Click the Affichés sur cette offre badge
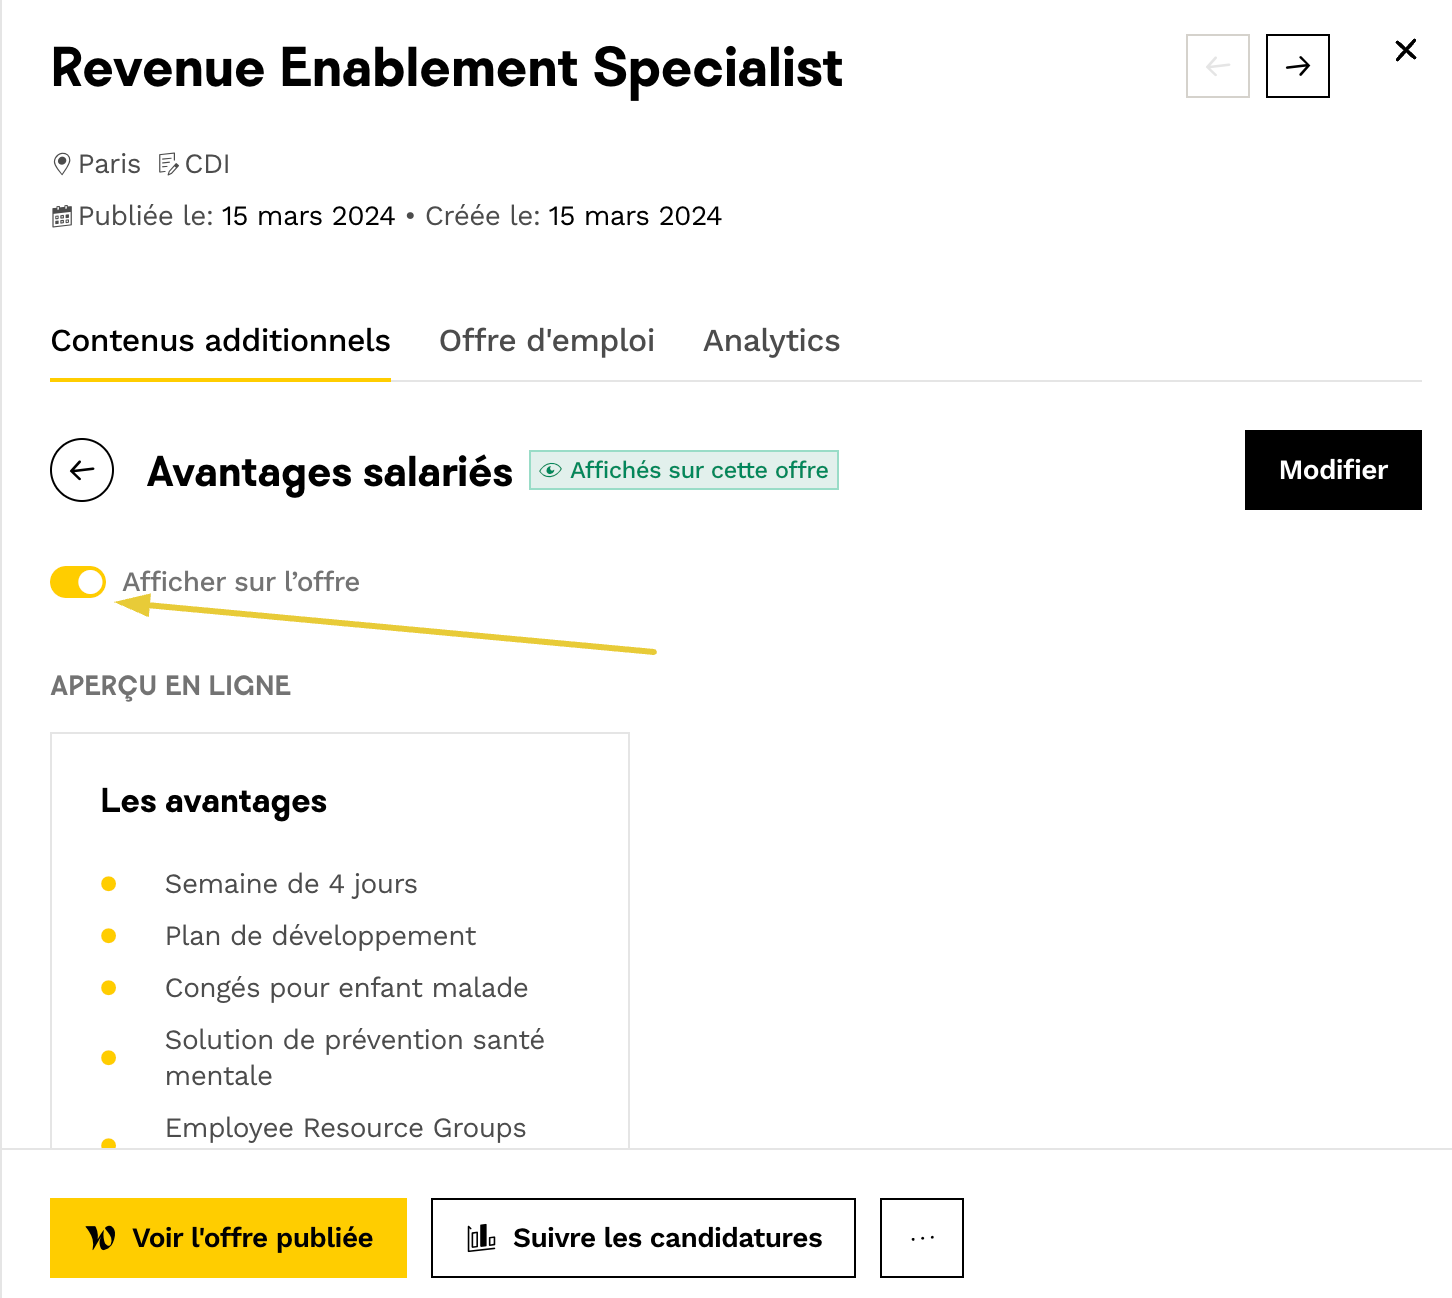 pyautogui.click(x=684, y=471)
